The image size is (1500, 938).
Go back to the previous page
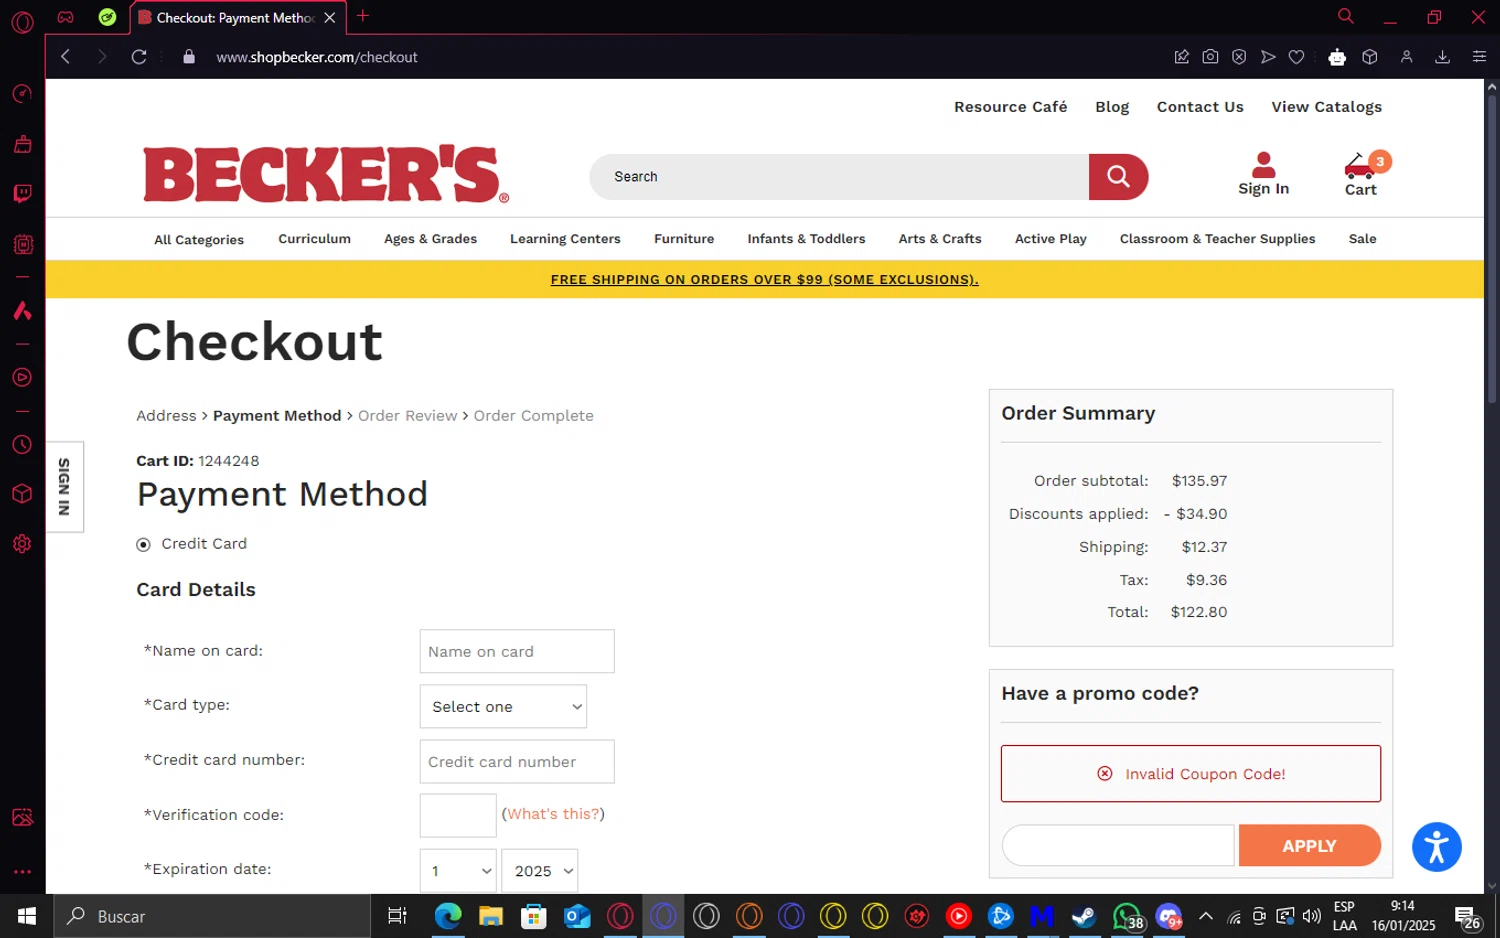pos(66,57)
